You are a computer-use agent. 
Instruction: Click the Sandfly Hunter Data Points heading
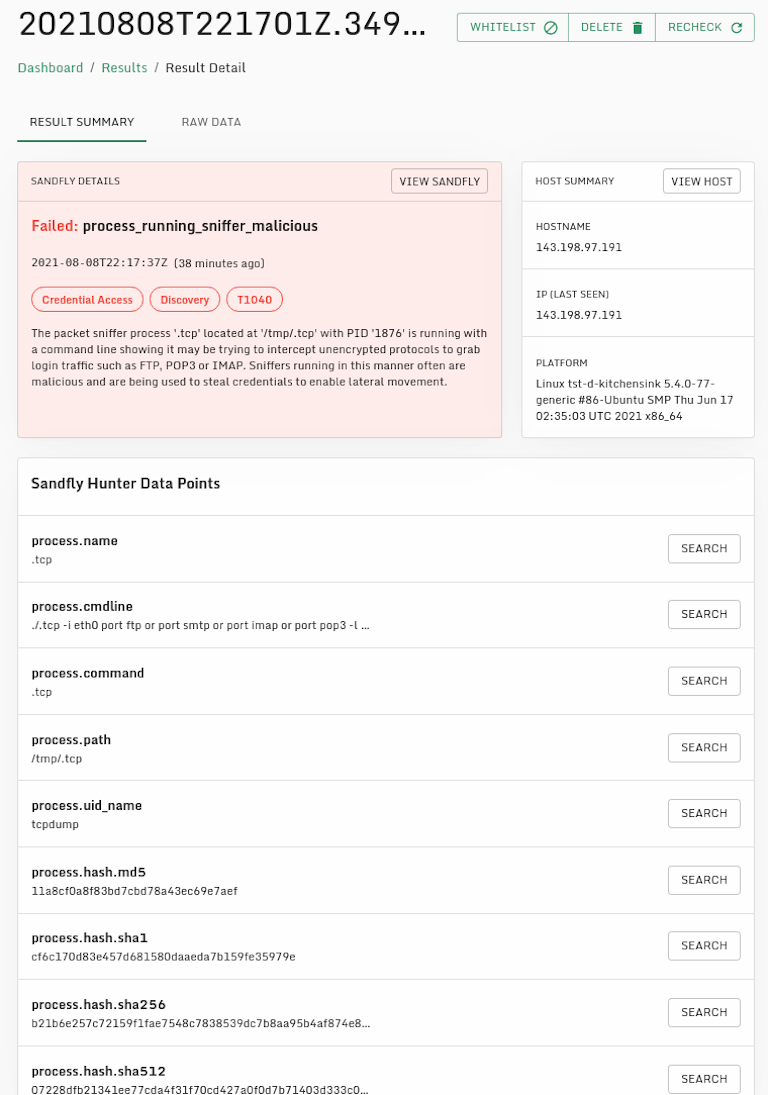click(126, 483)
